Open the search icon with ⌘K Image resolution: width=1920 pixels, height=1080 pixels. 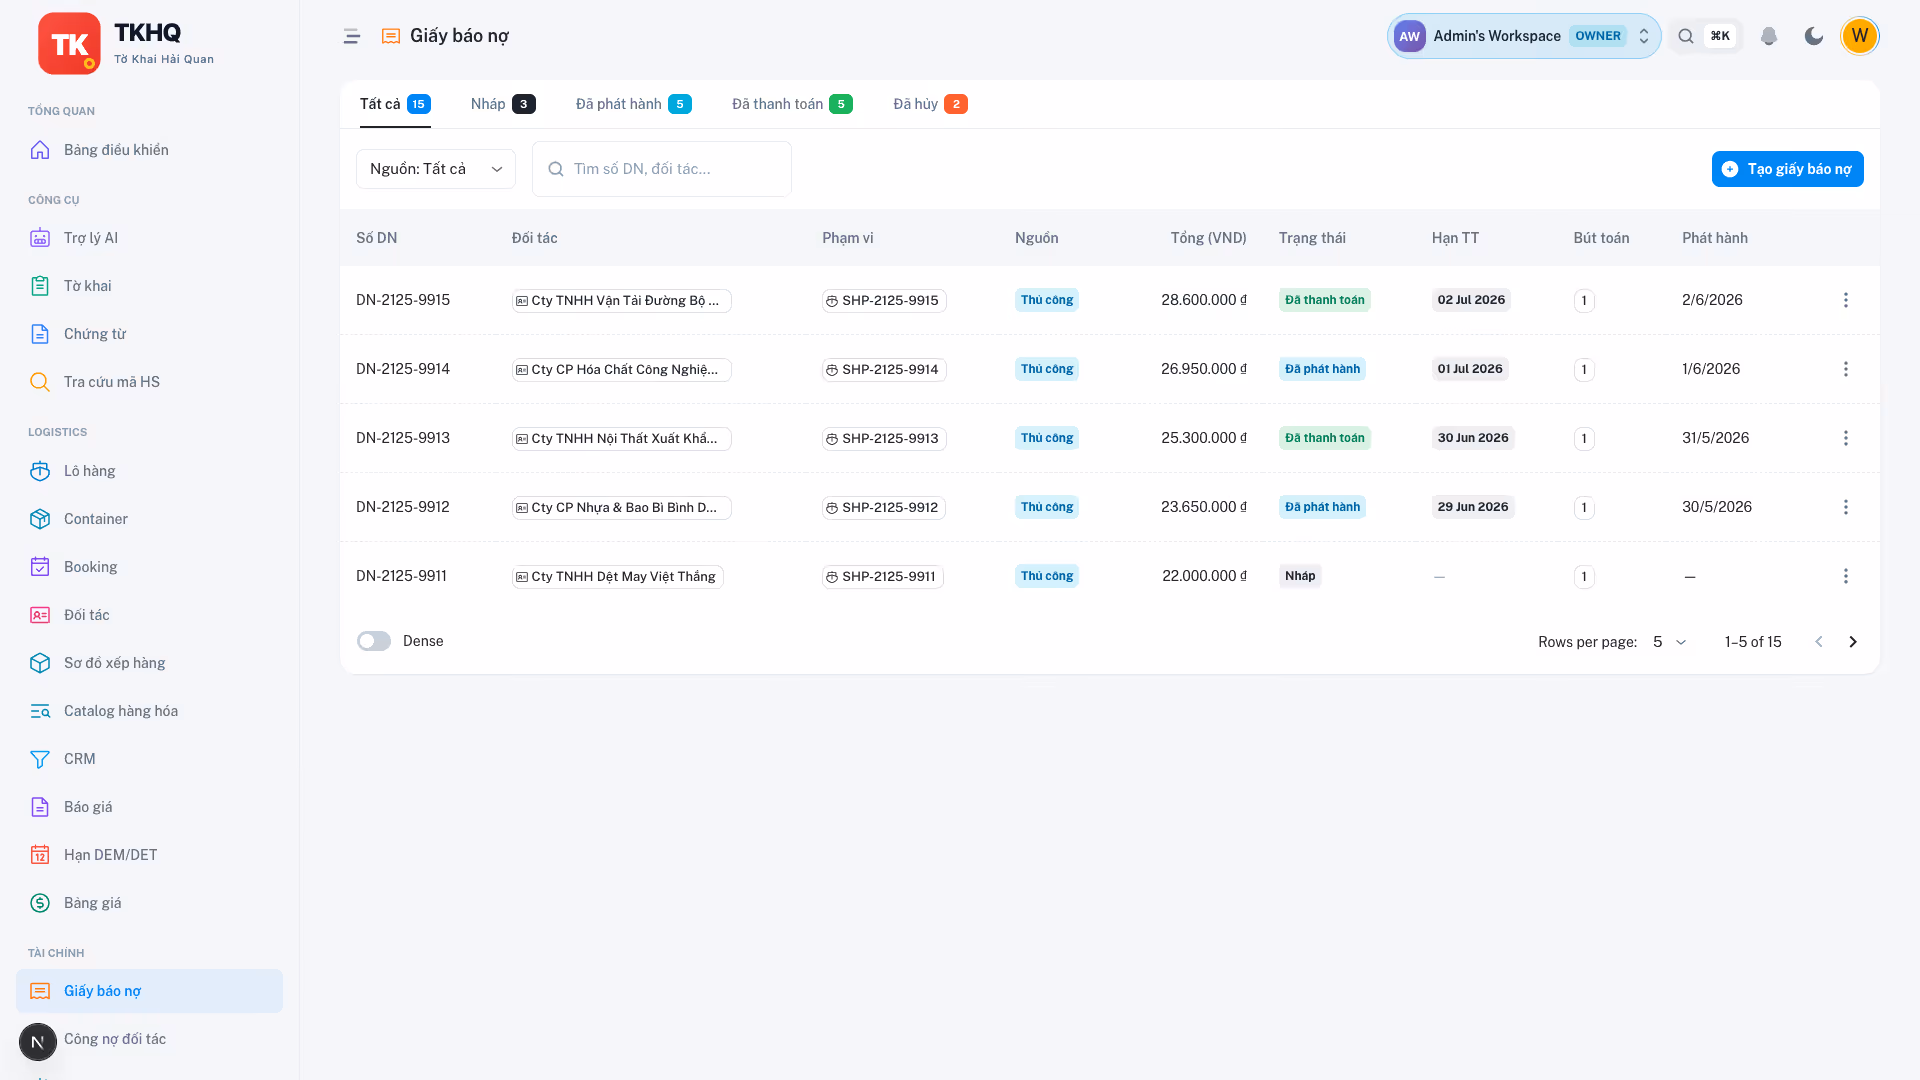(1705, 36)
